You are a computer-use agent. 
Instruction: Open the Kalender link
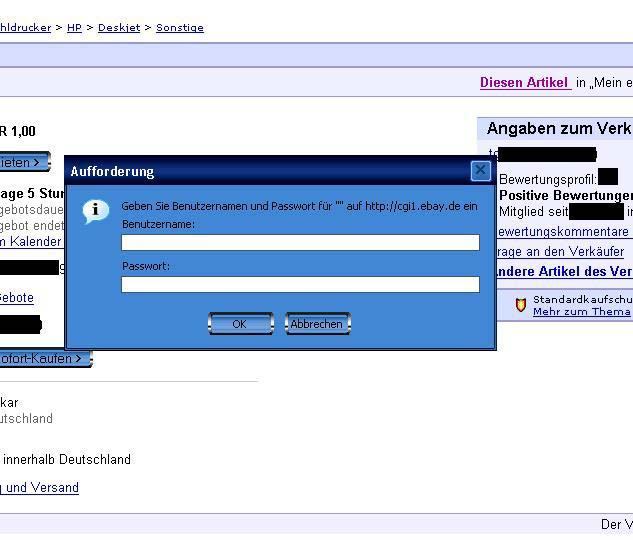coord(31,241)
